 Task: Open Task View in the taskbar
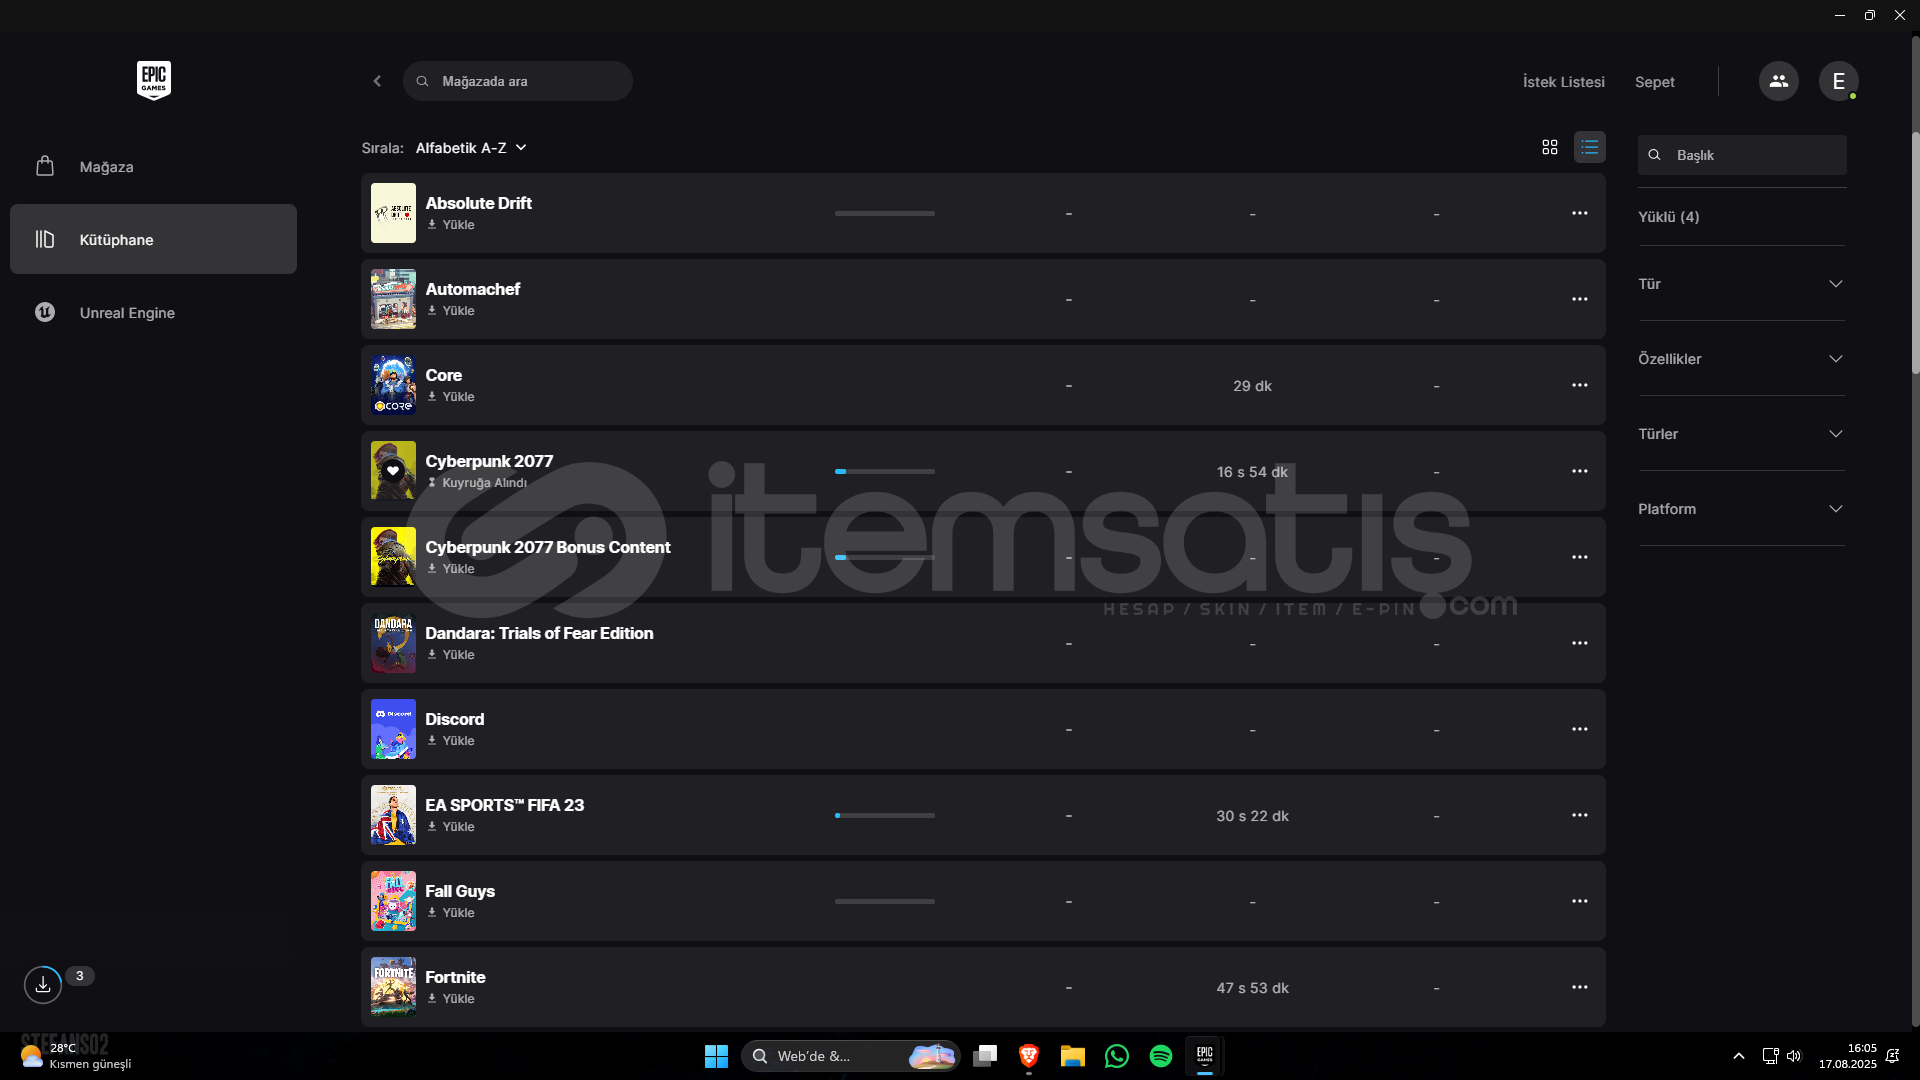click(x=985, y=1056)
